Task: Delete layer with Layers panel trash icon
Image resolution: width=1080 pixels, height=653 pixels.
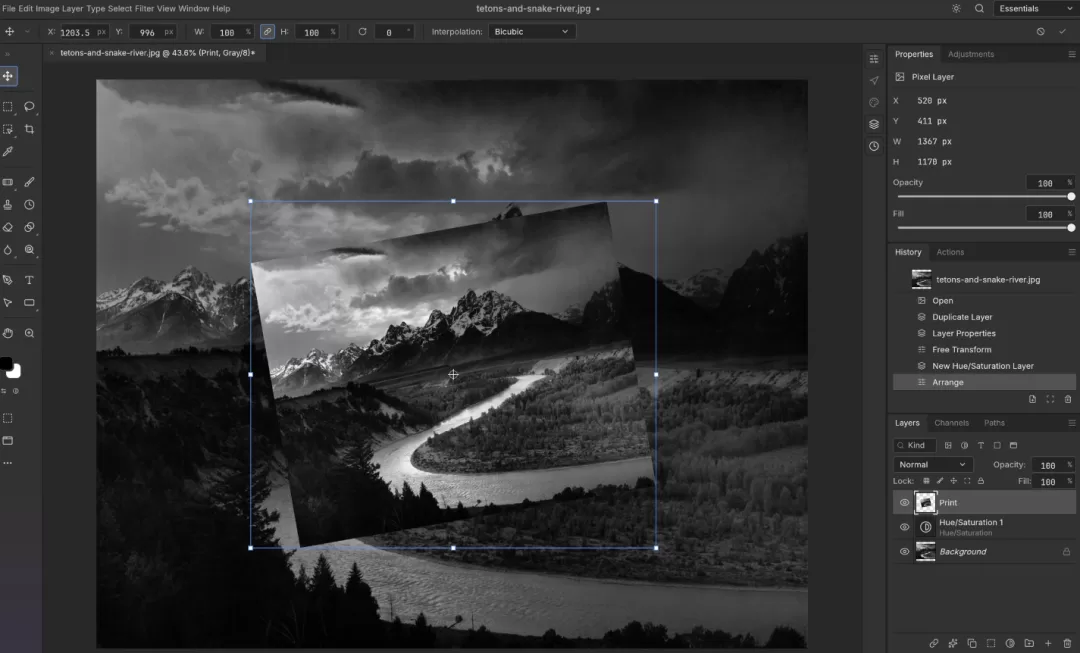Action: (1067, 643)
